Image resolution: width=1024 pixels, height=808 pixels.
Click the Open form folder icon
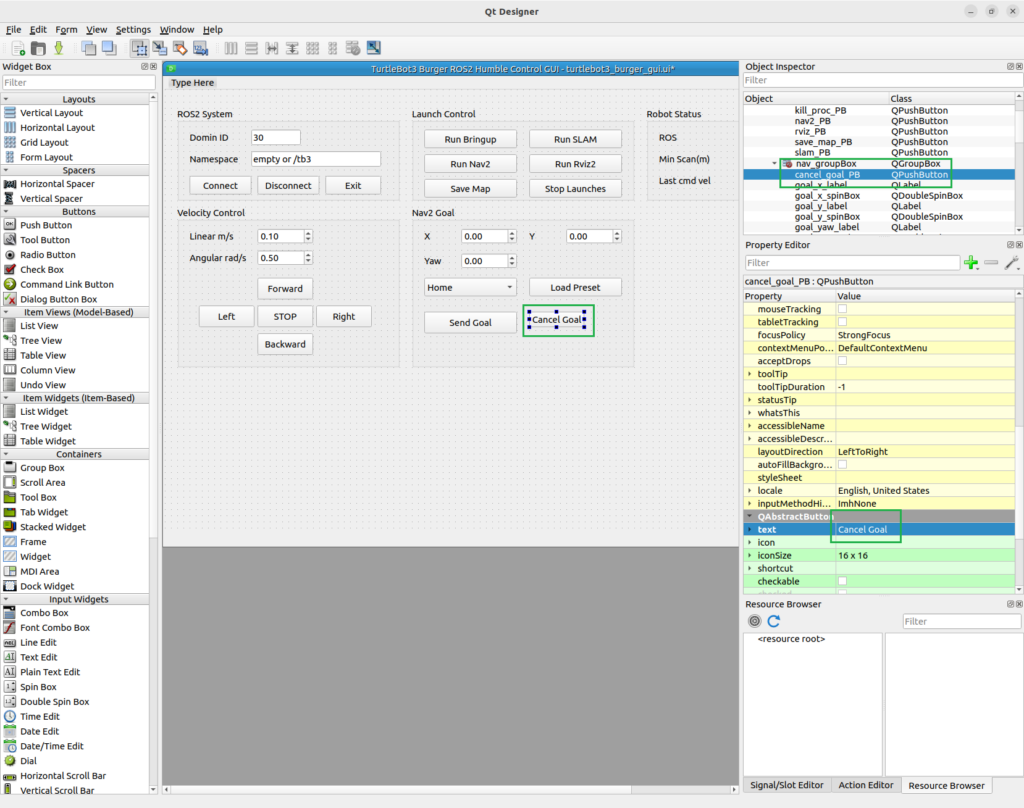[x=39, y=48]
